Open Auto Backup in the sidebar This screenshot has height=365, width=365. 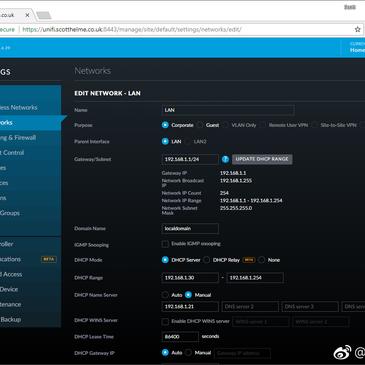[x=30, y=319]
